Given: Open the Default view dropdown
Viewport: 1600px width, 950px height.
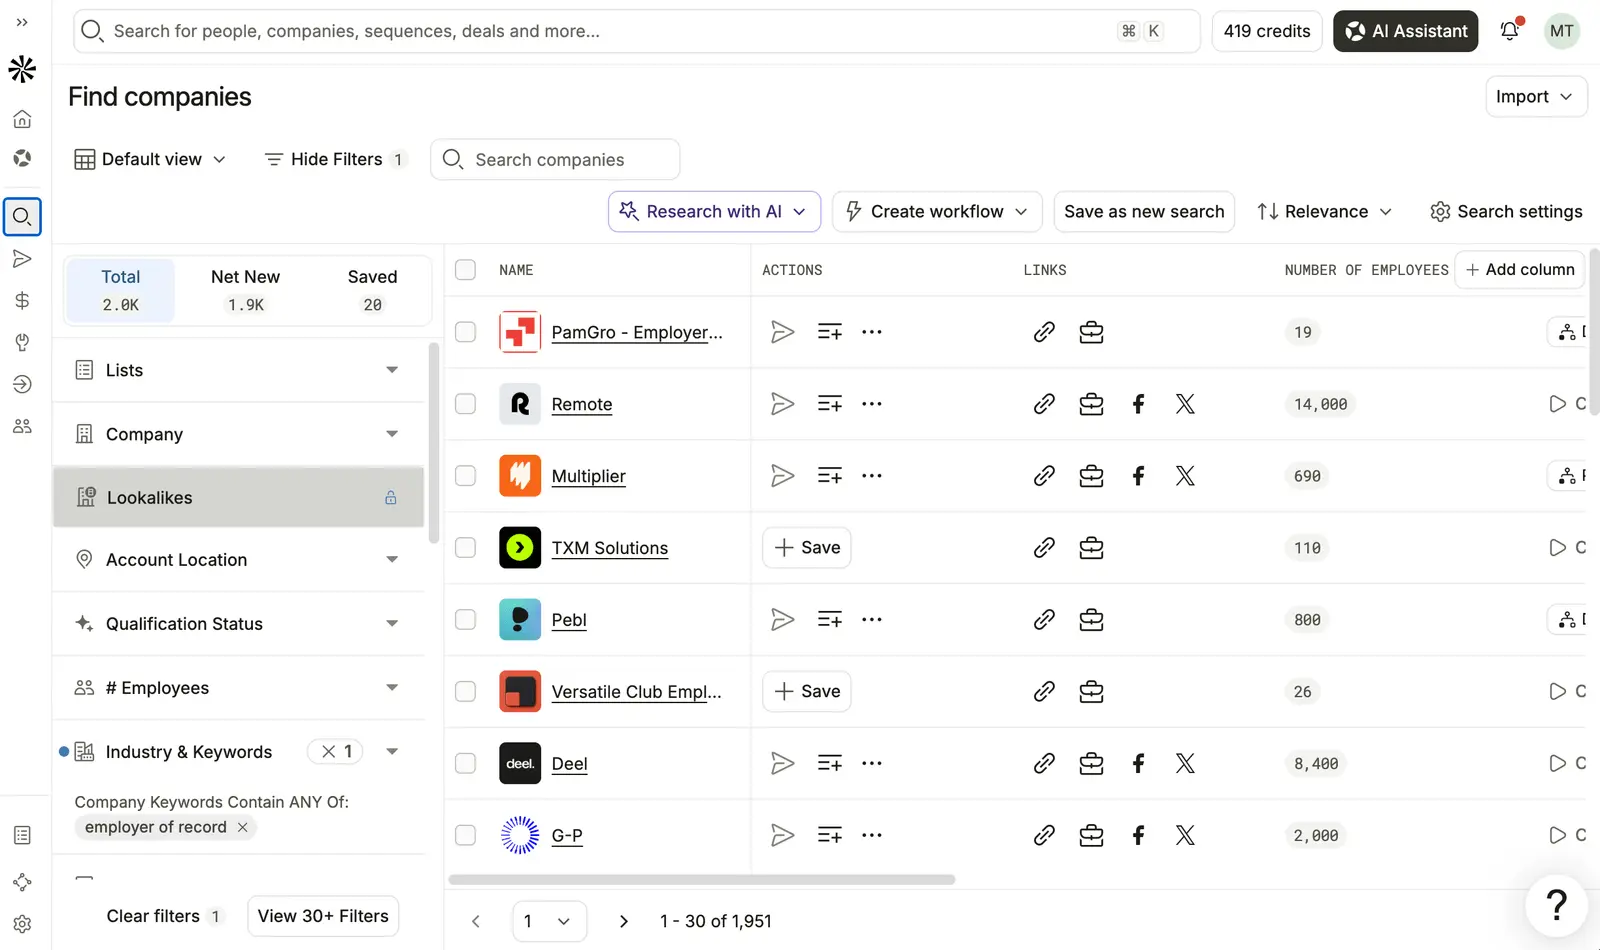Looking at the screenshot, I should (x=151, y=159).
